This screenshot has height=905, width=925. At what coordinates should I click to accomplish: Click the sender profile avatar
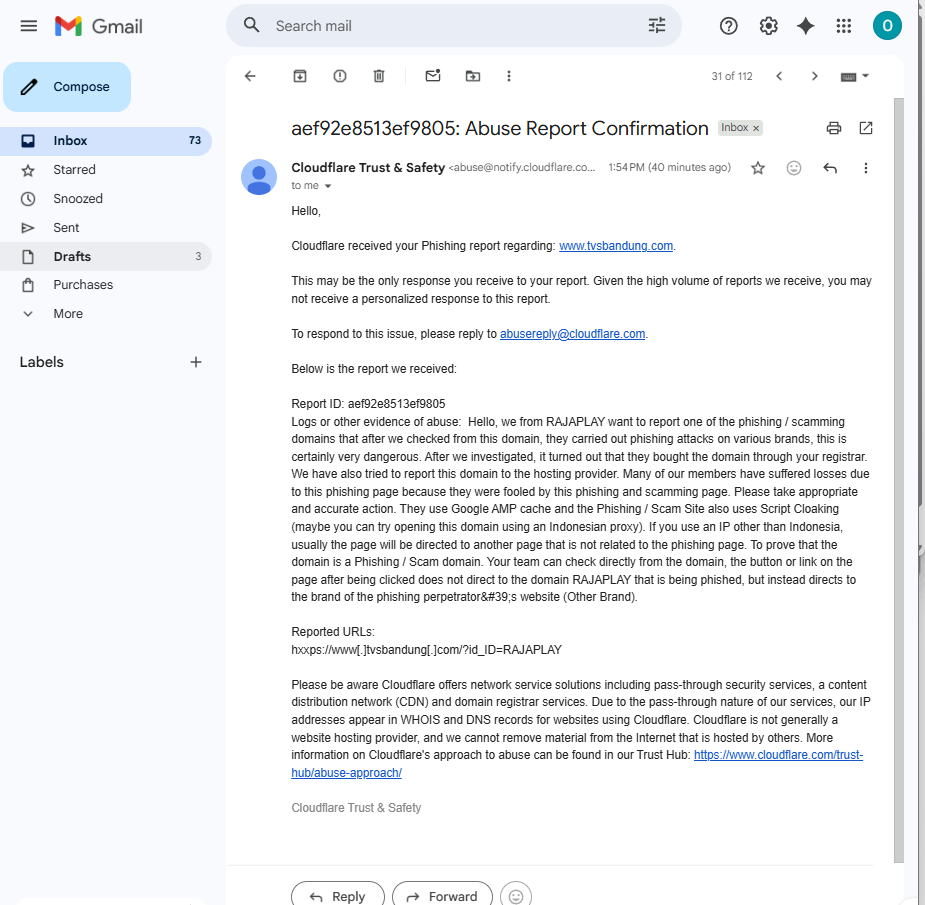[x=259, y=177]
